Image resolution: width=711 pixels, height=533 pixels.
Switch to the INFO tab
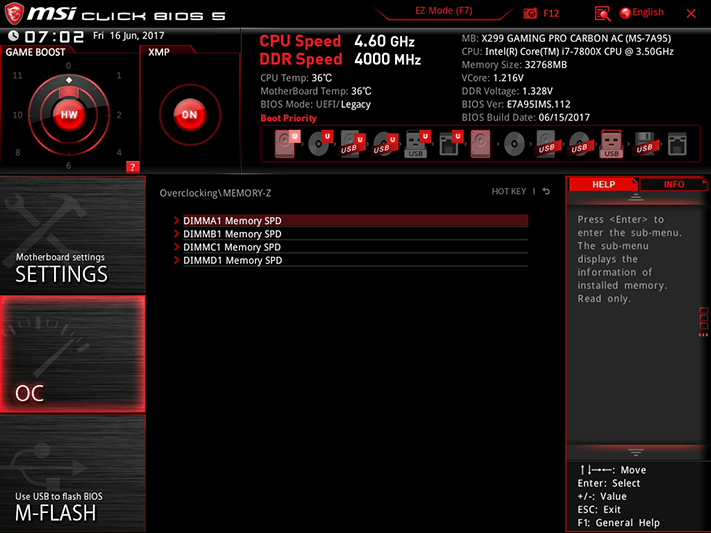[673, 184]
